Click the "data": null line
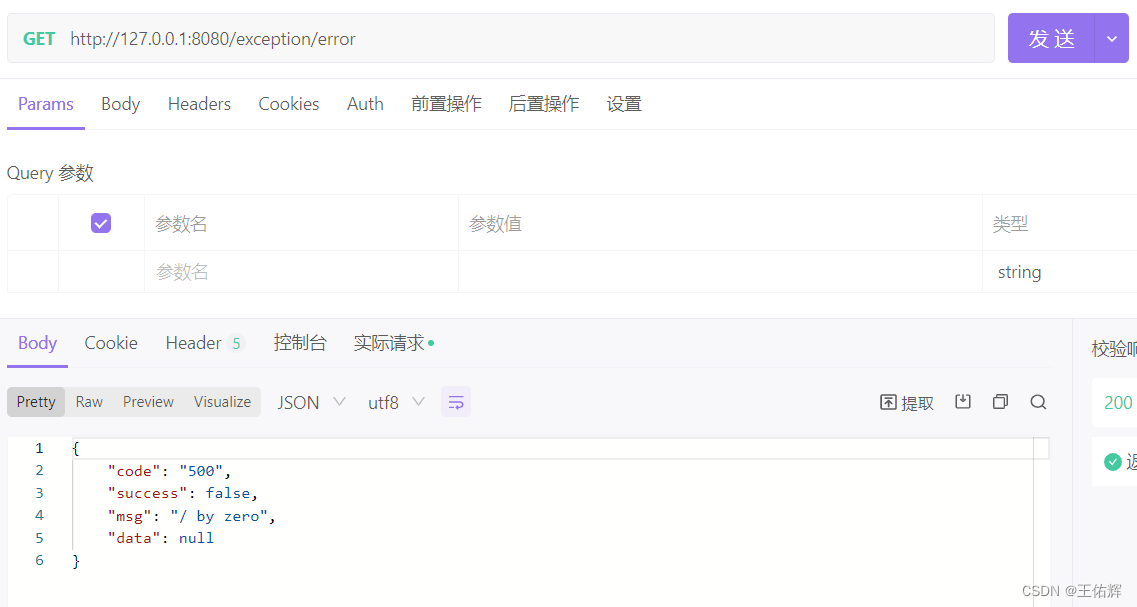This screenshot has width=1137, height=607. pos(160,538)
